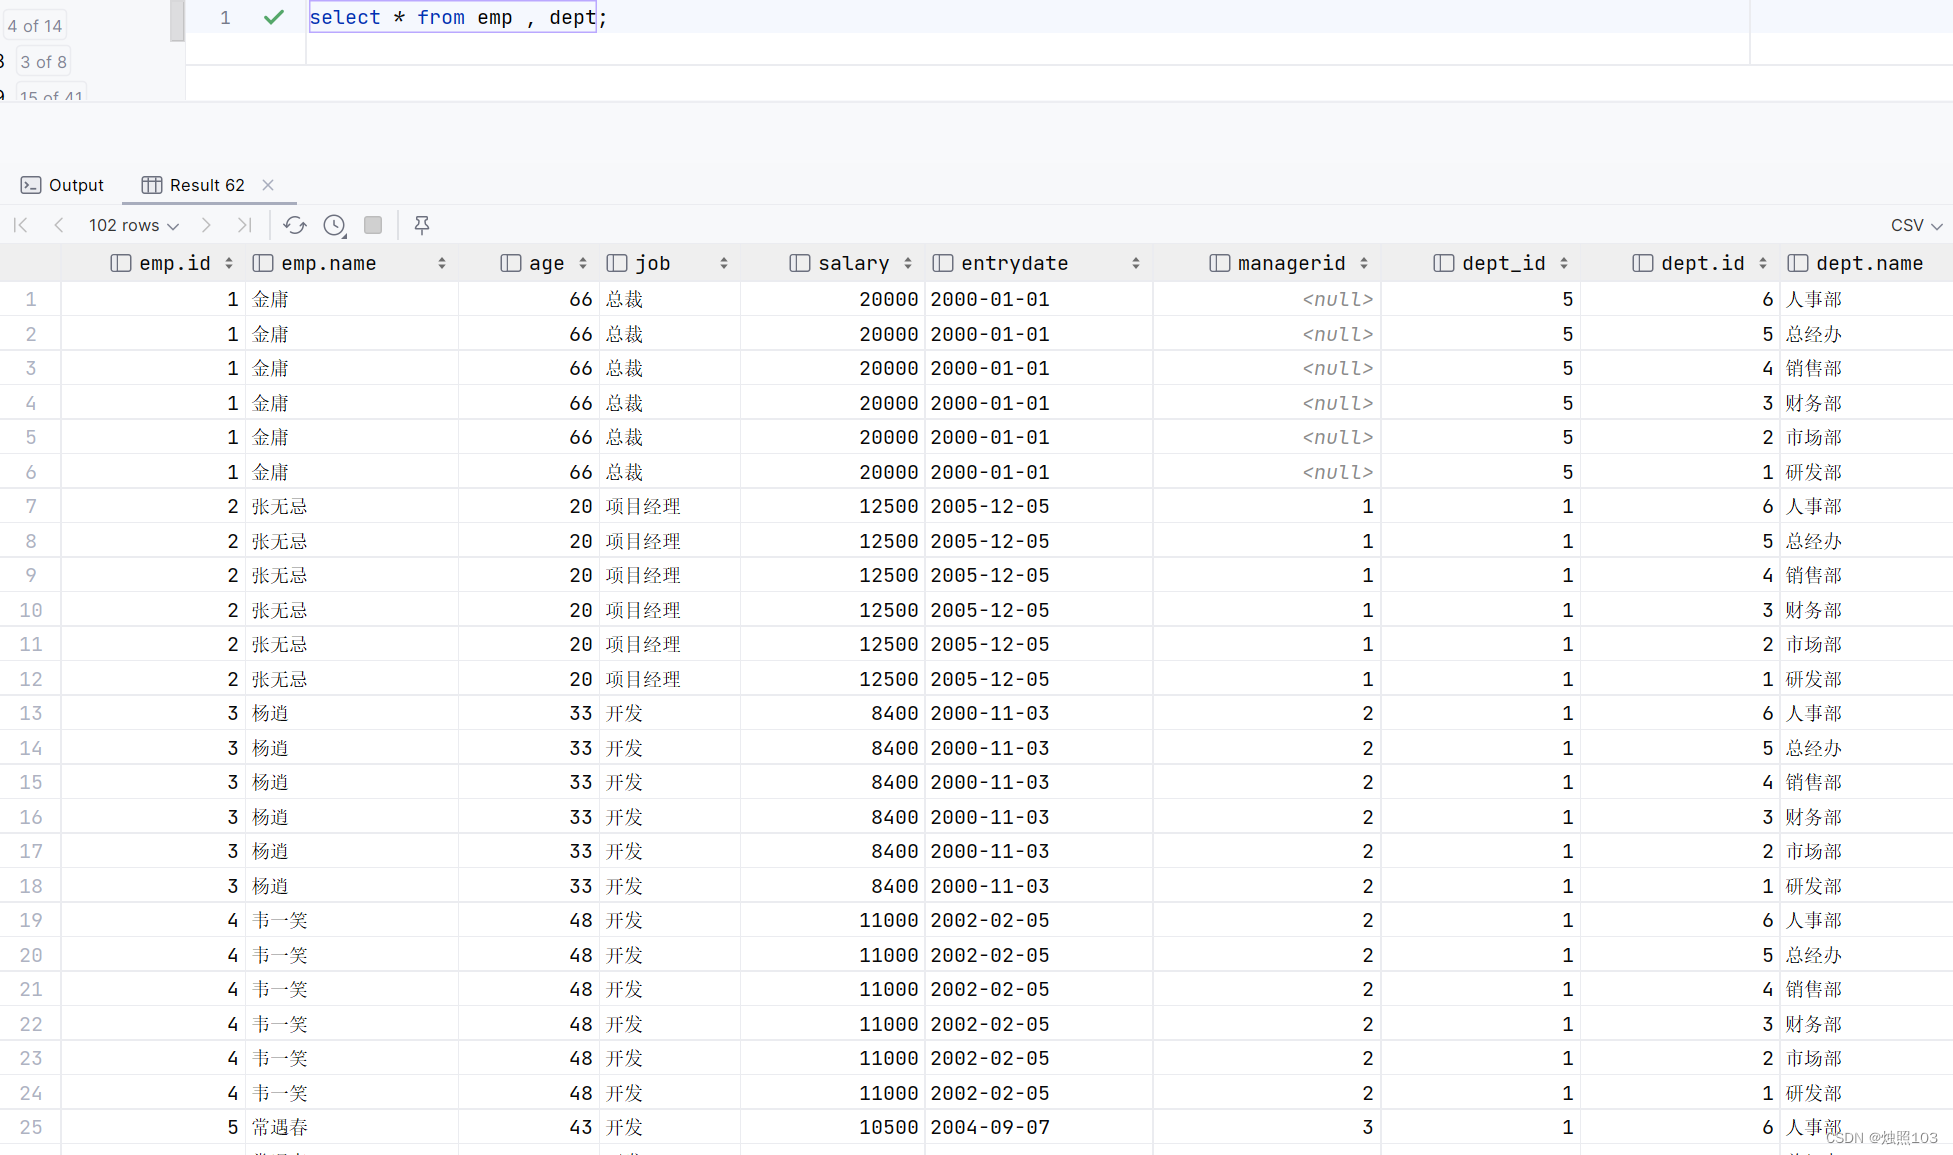Pin the result tab with pin icon
Image resolution: width=1953 pixels, height=1155 pixels.
[x=422, y=225]
